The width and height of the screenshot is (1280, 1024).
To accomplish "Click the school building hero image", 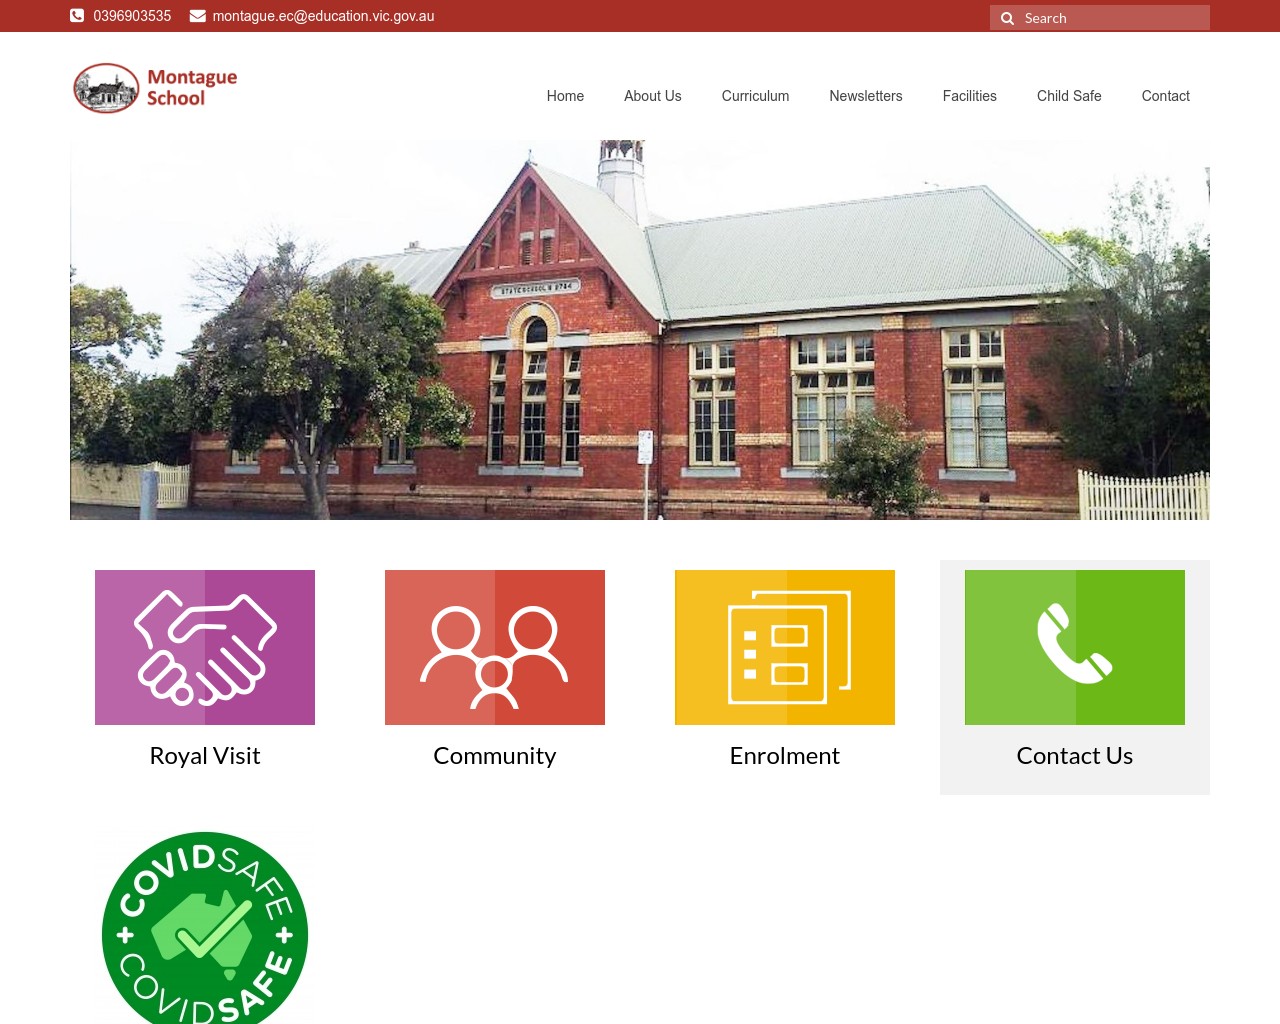I will [x=640, y=330].
